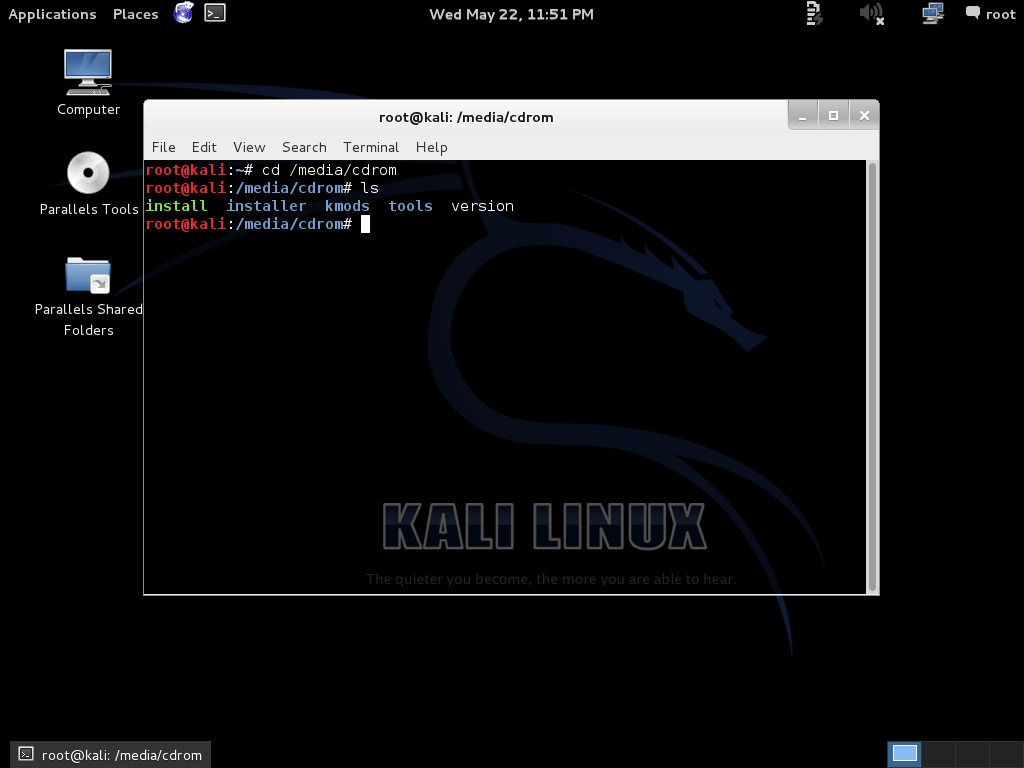Launch terminal from top panel icon
Image resolution: width=1024 pixels, height=768 pixels.
(215, 12)
